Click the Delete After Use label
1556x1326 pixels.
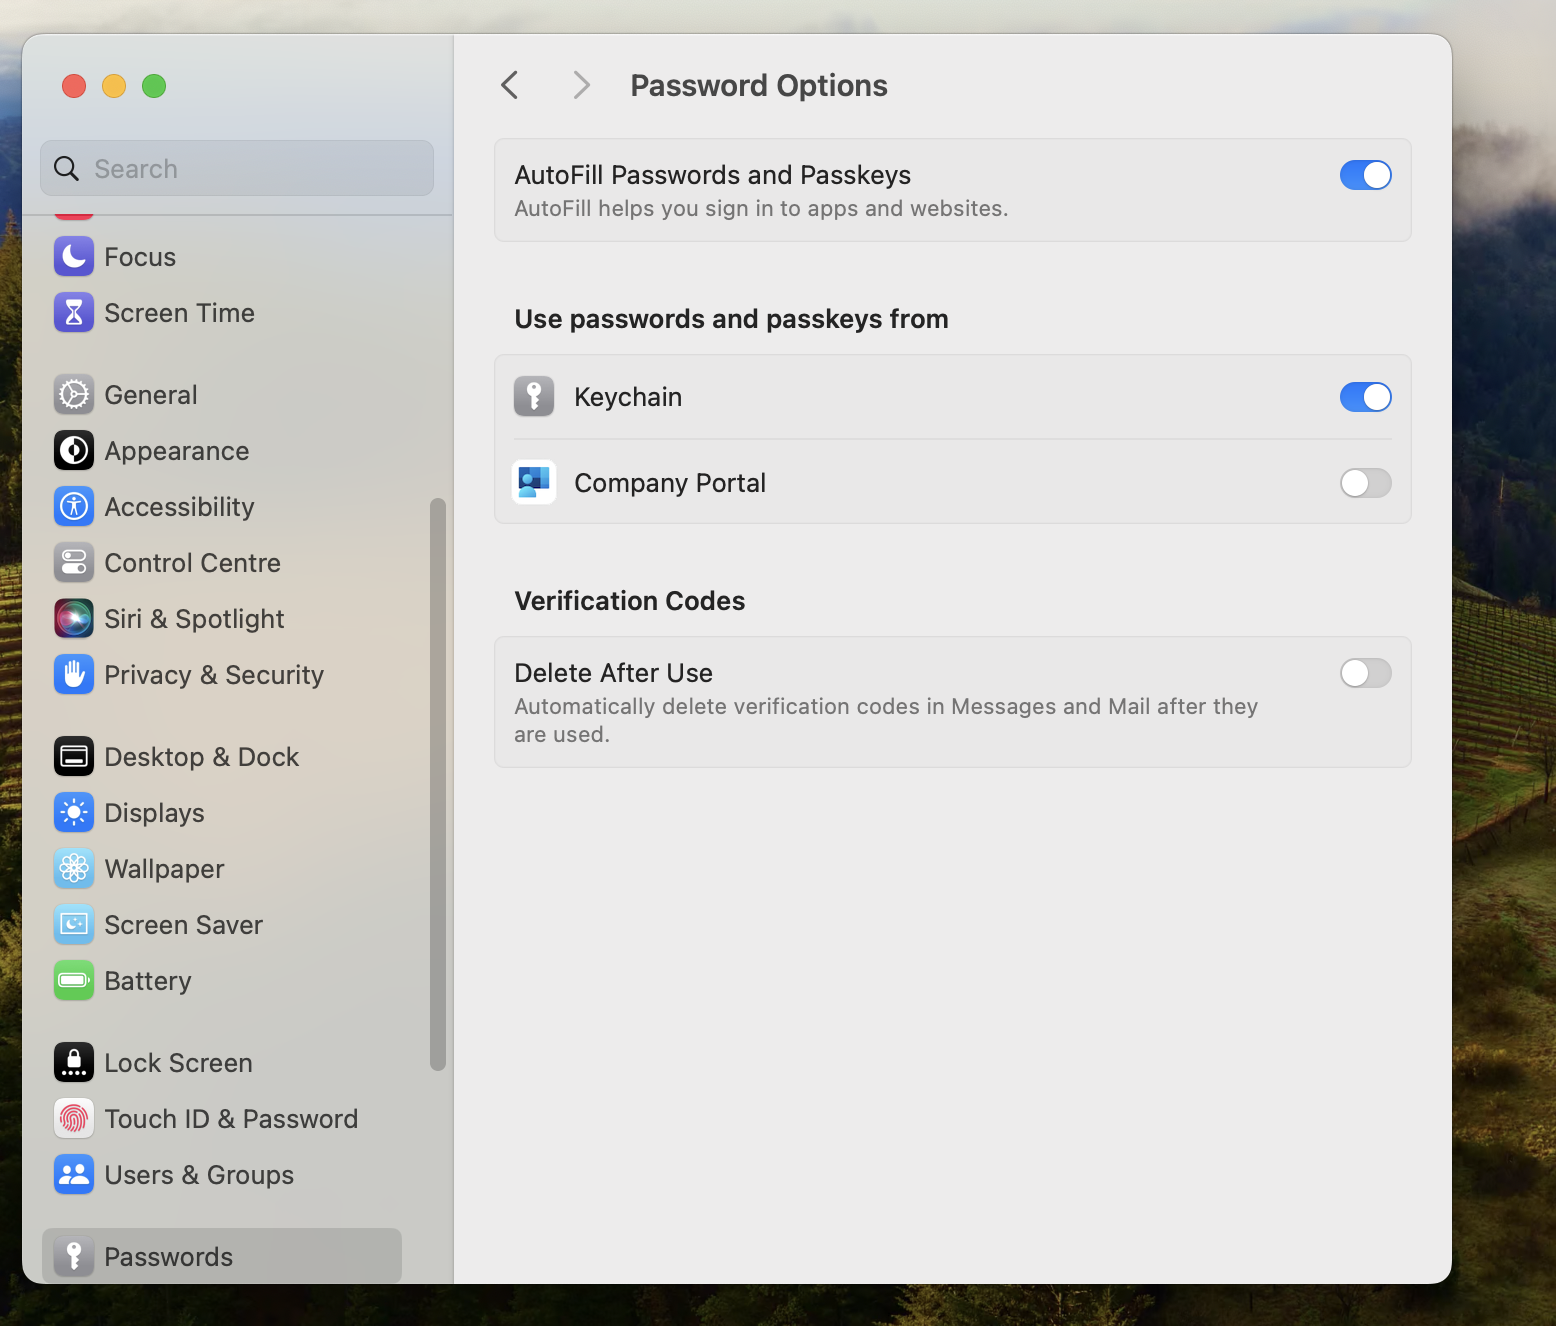tap(614, 673)
